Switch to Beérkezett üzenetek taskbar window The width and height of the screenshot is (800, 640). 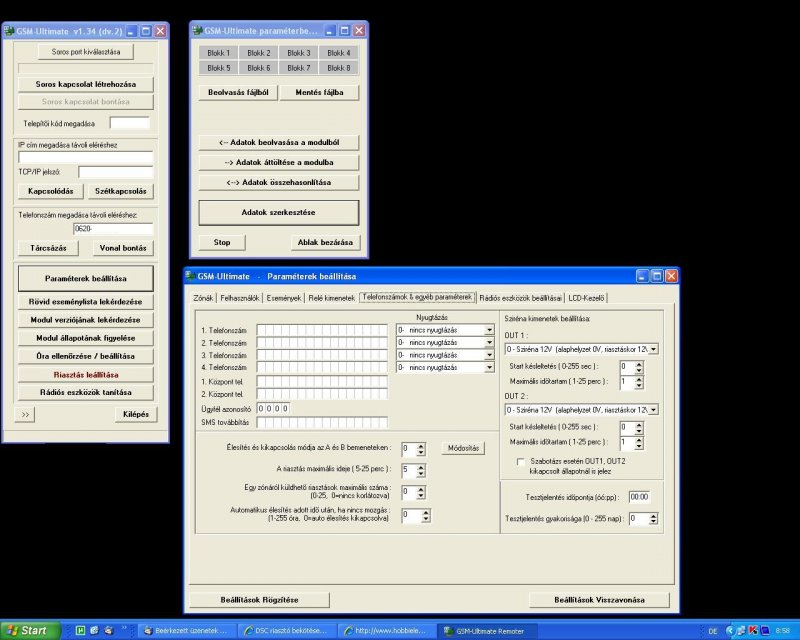click(x=188, y=631)
